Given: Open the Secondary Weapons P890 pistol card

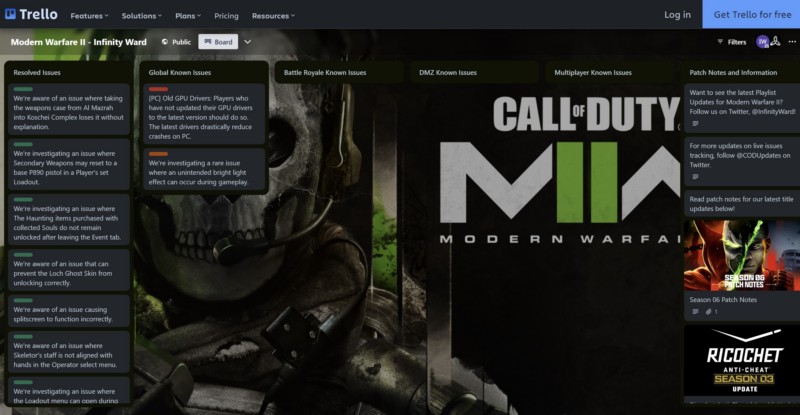Looking at the screenshot, I should pyautogui.click(x=69, y=165).
